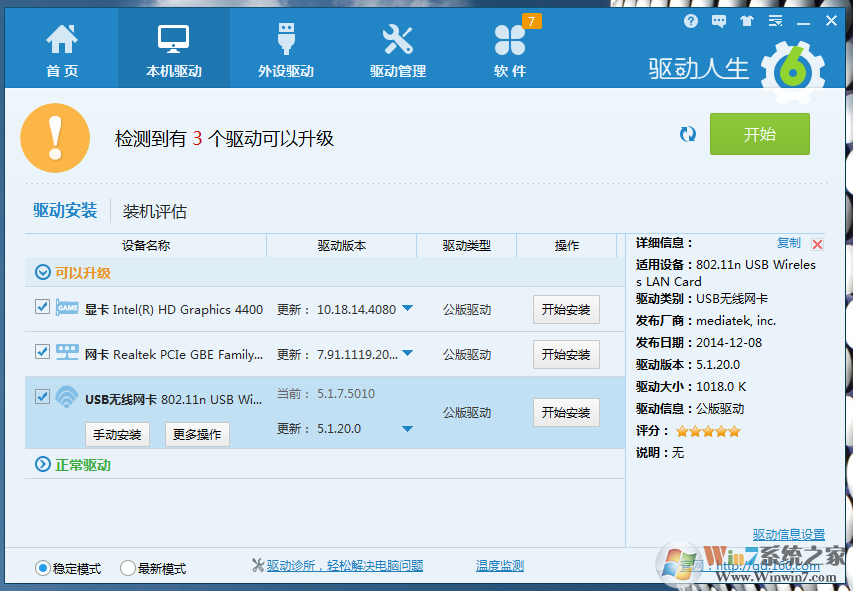
Task: Select the 最新模式 radio button
Action: coord(128,568)
